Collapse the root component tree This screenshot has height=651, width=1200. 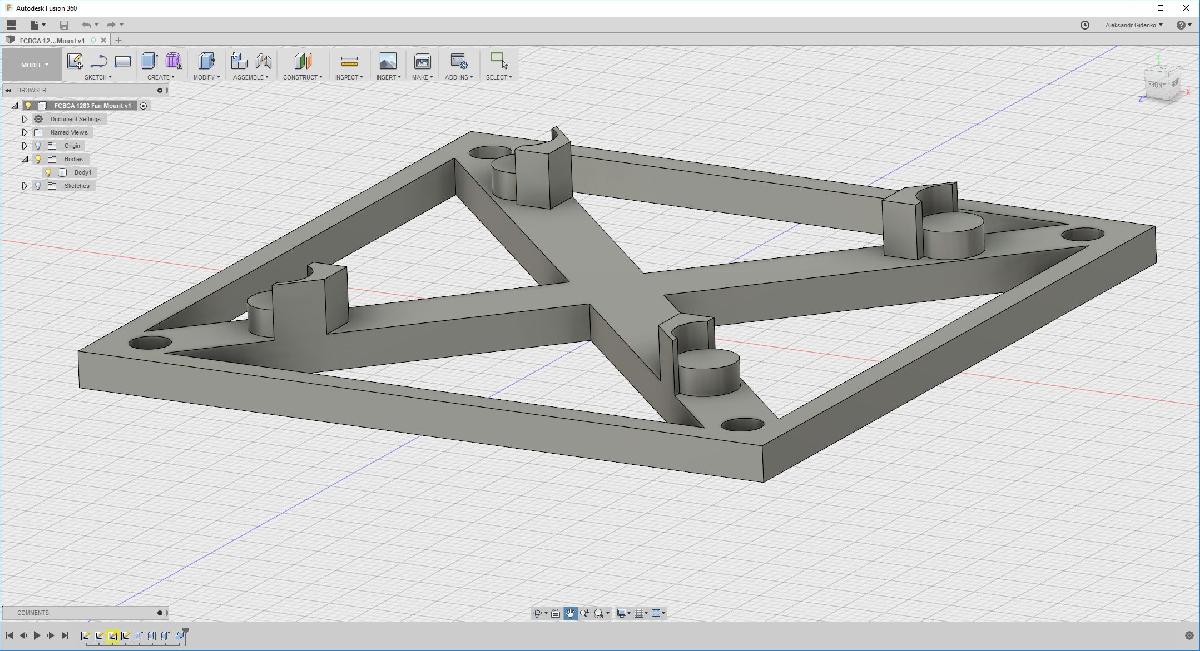pyautogui.click(x=15, y=105)
